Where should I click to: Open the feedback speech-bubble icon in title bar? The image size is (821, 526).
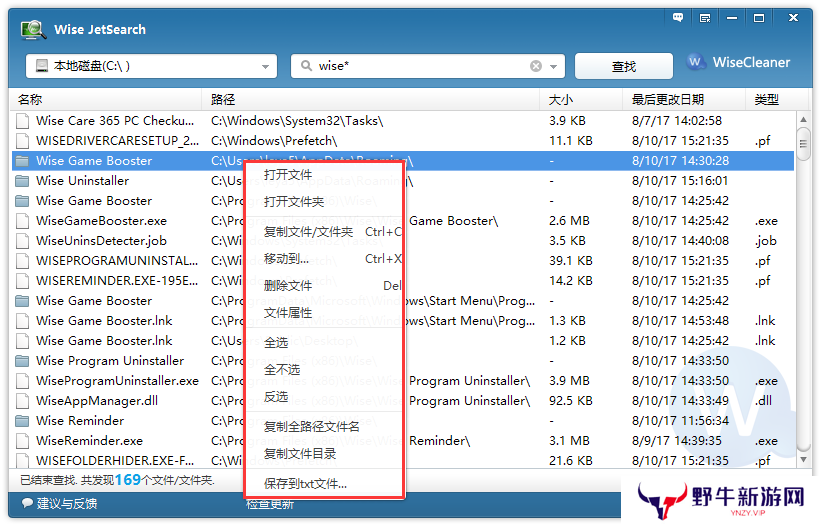point(678,18)
